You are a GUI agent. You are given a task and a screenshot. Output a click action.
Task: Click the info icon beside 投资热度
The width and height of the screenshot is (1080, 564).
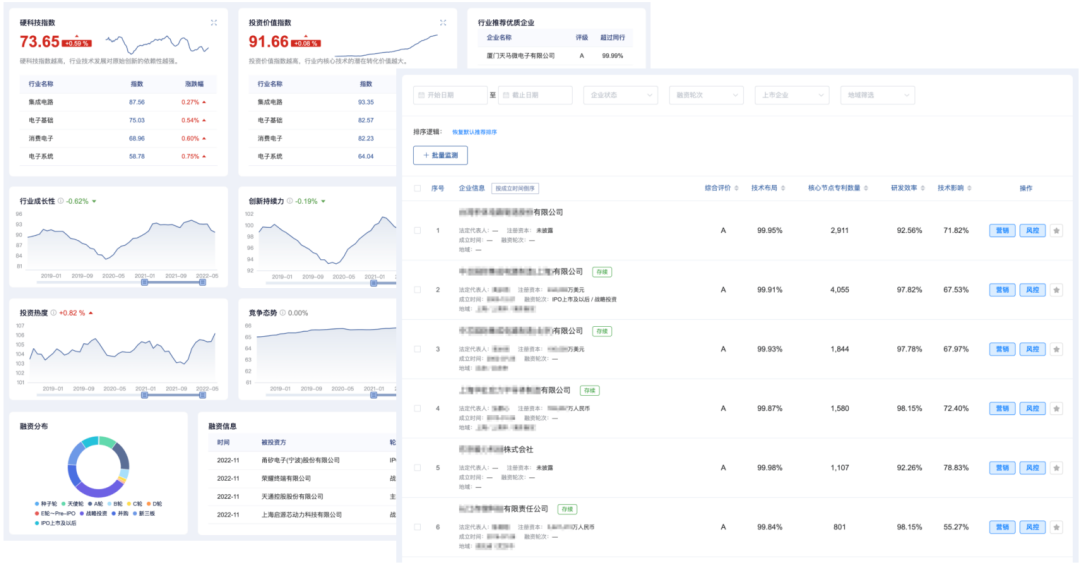pos(54,313)
